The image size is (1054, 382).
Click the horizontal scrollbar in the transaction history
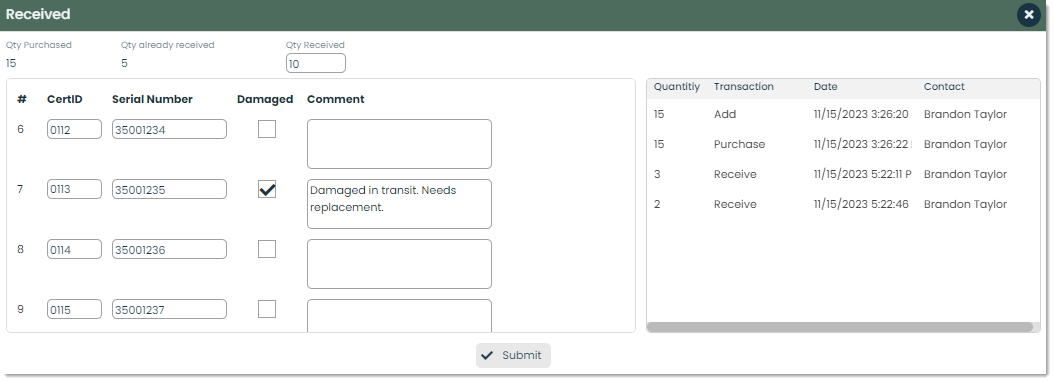click(x=840, y=327)
